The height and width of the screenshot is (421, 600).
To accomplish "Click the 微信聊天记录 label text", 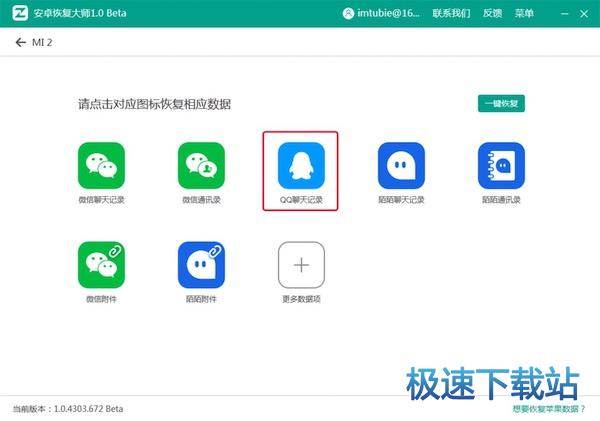I will pos(101,200).
